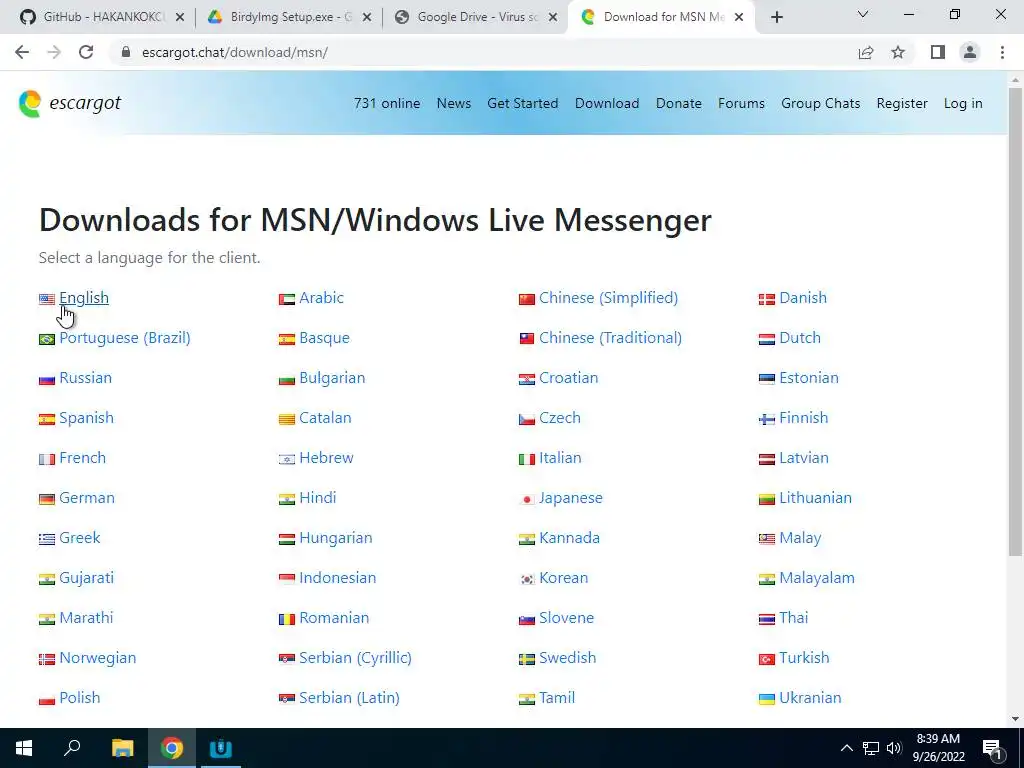Click the Swedish flag icon
The width and height of the screenshot is (1024, 768).
527,660
